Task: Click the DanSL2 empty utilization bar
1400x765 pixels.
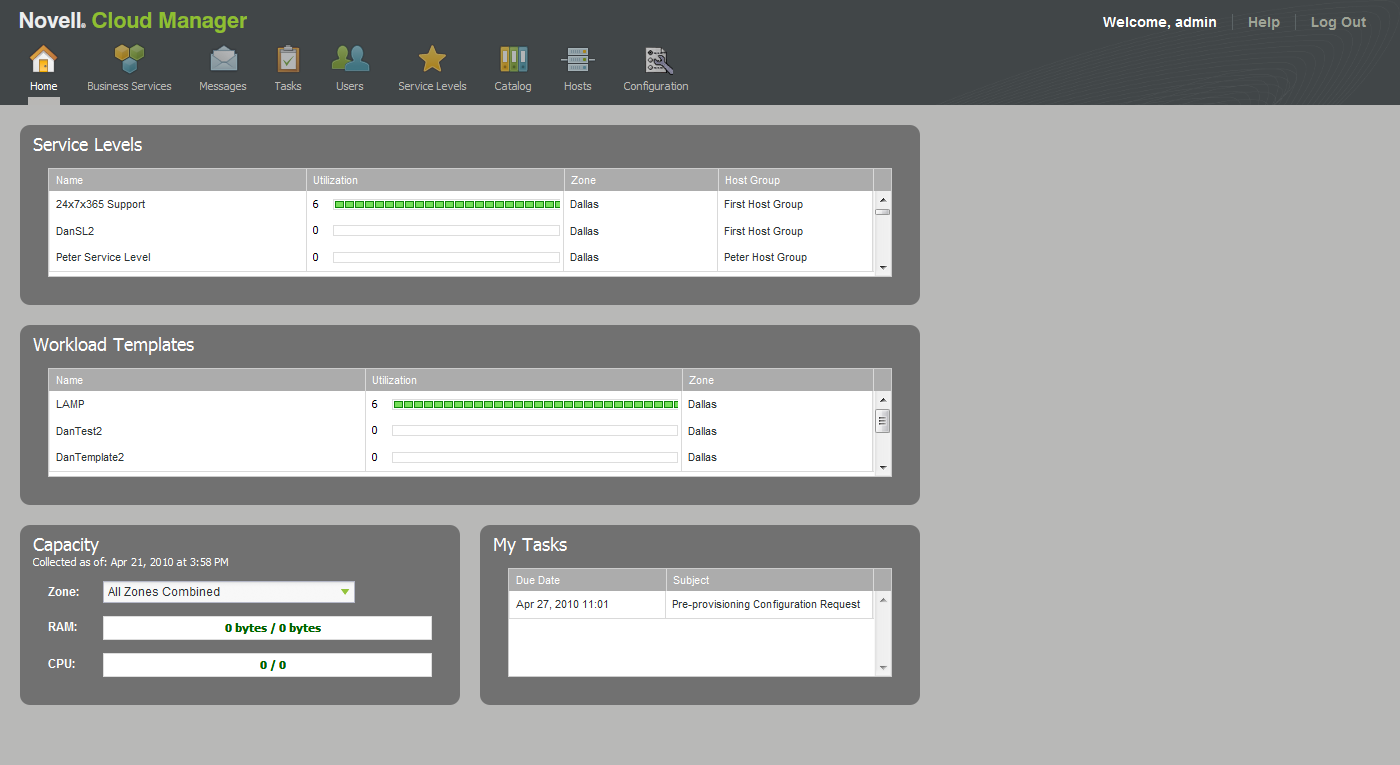Action: [446, 231]
